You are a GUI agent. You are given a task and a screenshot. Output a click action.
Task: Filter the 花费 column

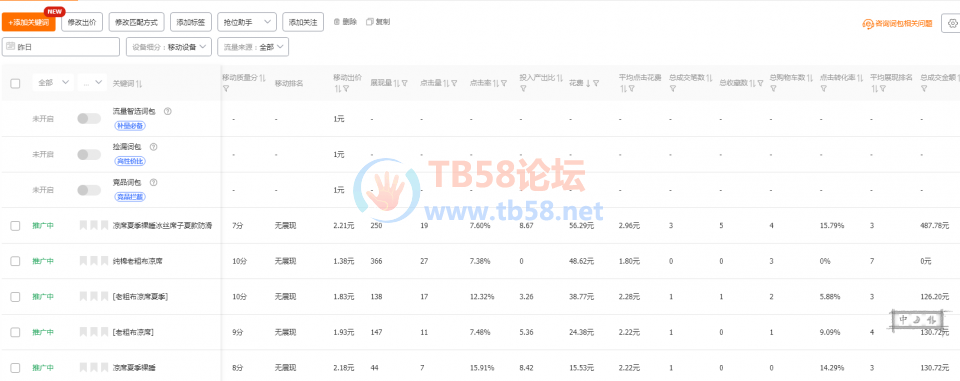point(596,83)
